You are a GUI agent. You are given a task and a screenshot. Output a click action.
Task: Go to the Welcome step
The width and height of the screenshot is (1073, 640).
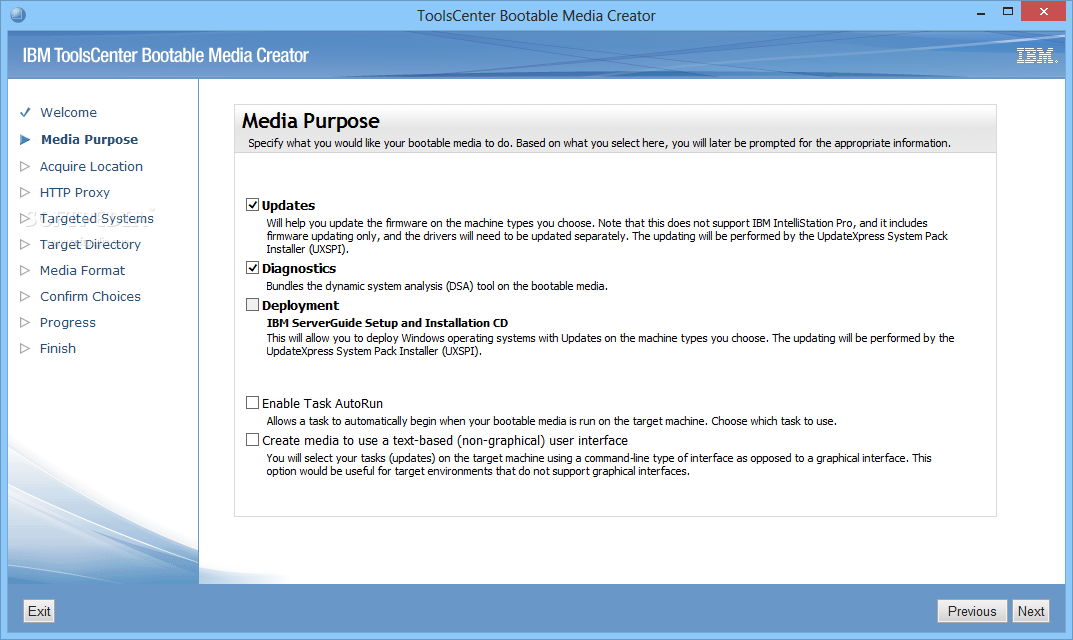pos(68,112)
